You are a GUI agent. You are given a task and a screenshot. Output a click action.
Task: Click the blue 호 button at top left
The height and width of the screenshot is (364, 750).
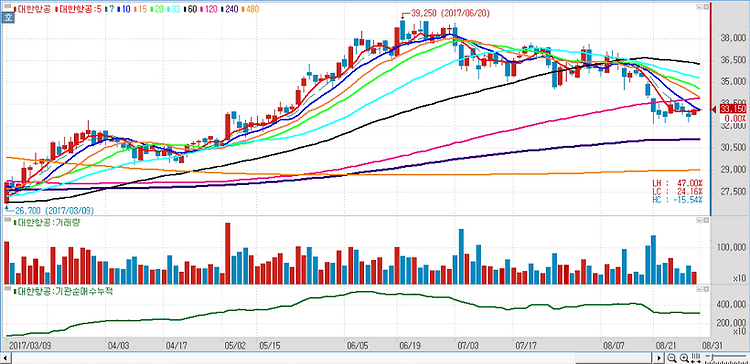8,18
